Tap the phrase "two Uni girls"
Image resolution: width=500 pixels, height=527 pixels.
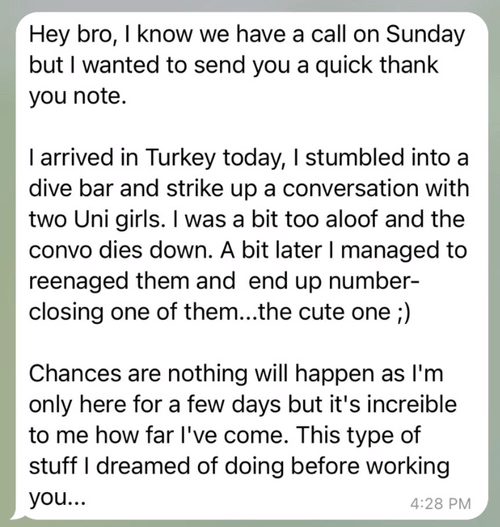pyautogui.click(x=94, y=219)
